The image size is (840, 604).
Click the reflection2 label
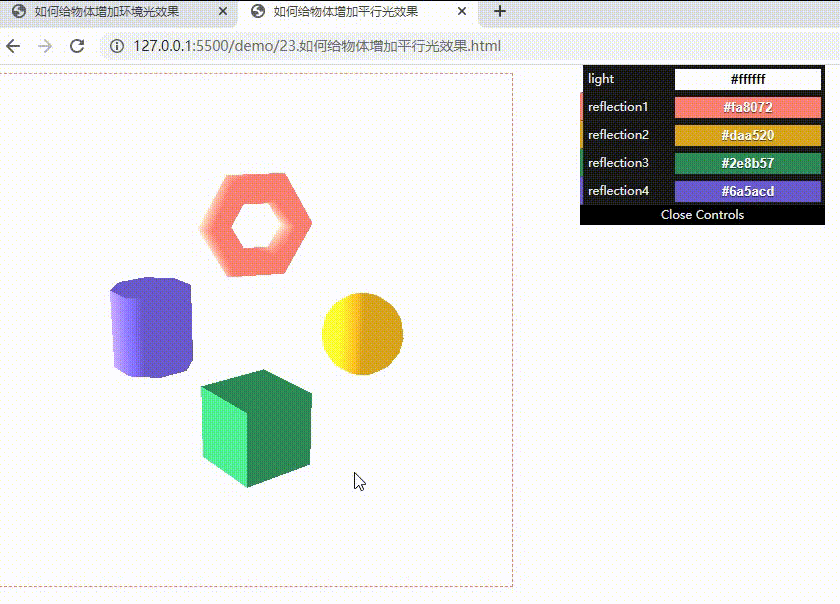tap(618, 135)
